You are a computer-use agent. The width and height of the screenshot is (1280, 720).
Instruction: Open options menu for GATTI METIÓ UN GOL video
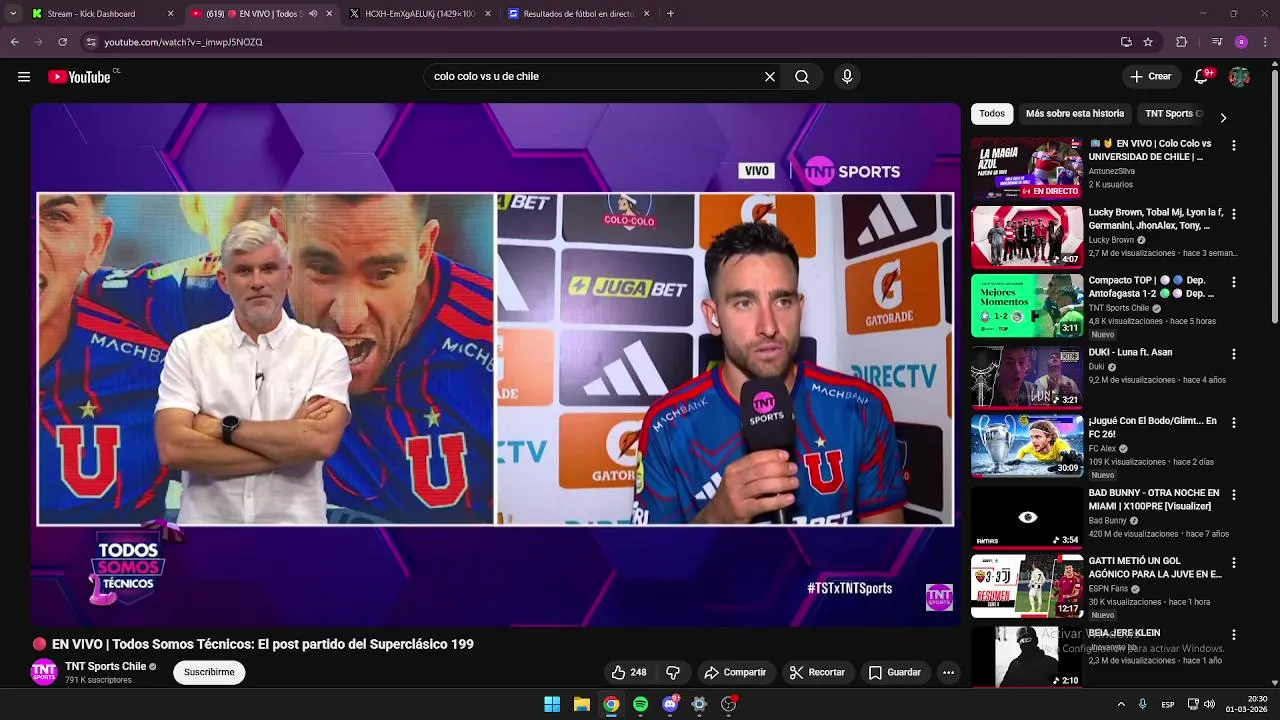pos(1233,563)
